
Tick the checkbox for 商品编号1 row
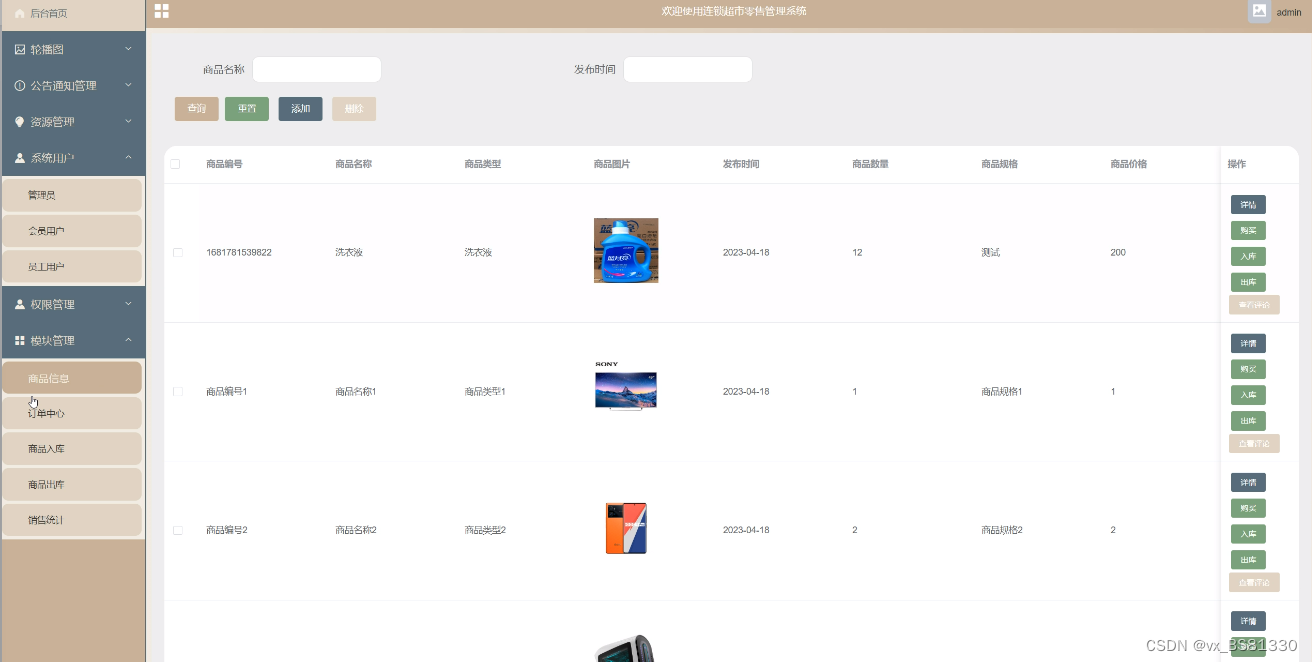point(178,392)
